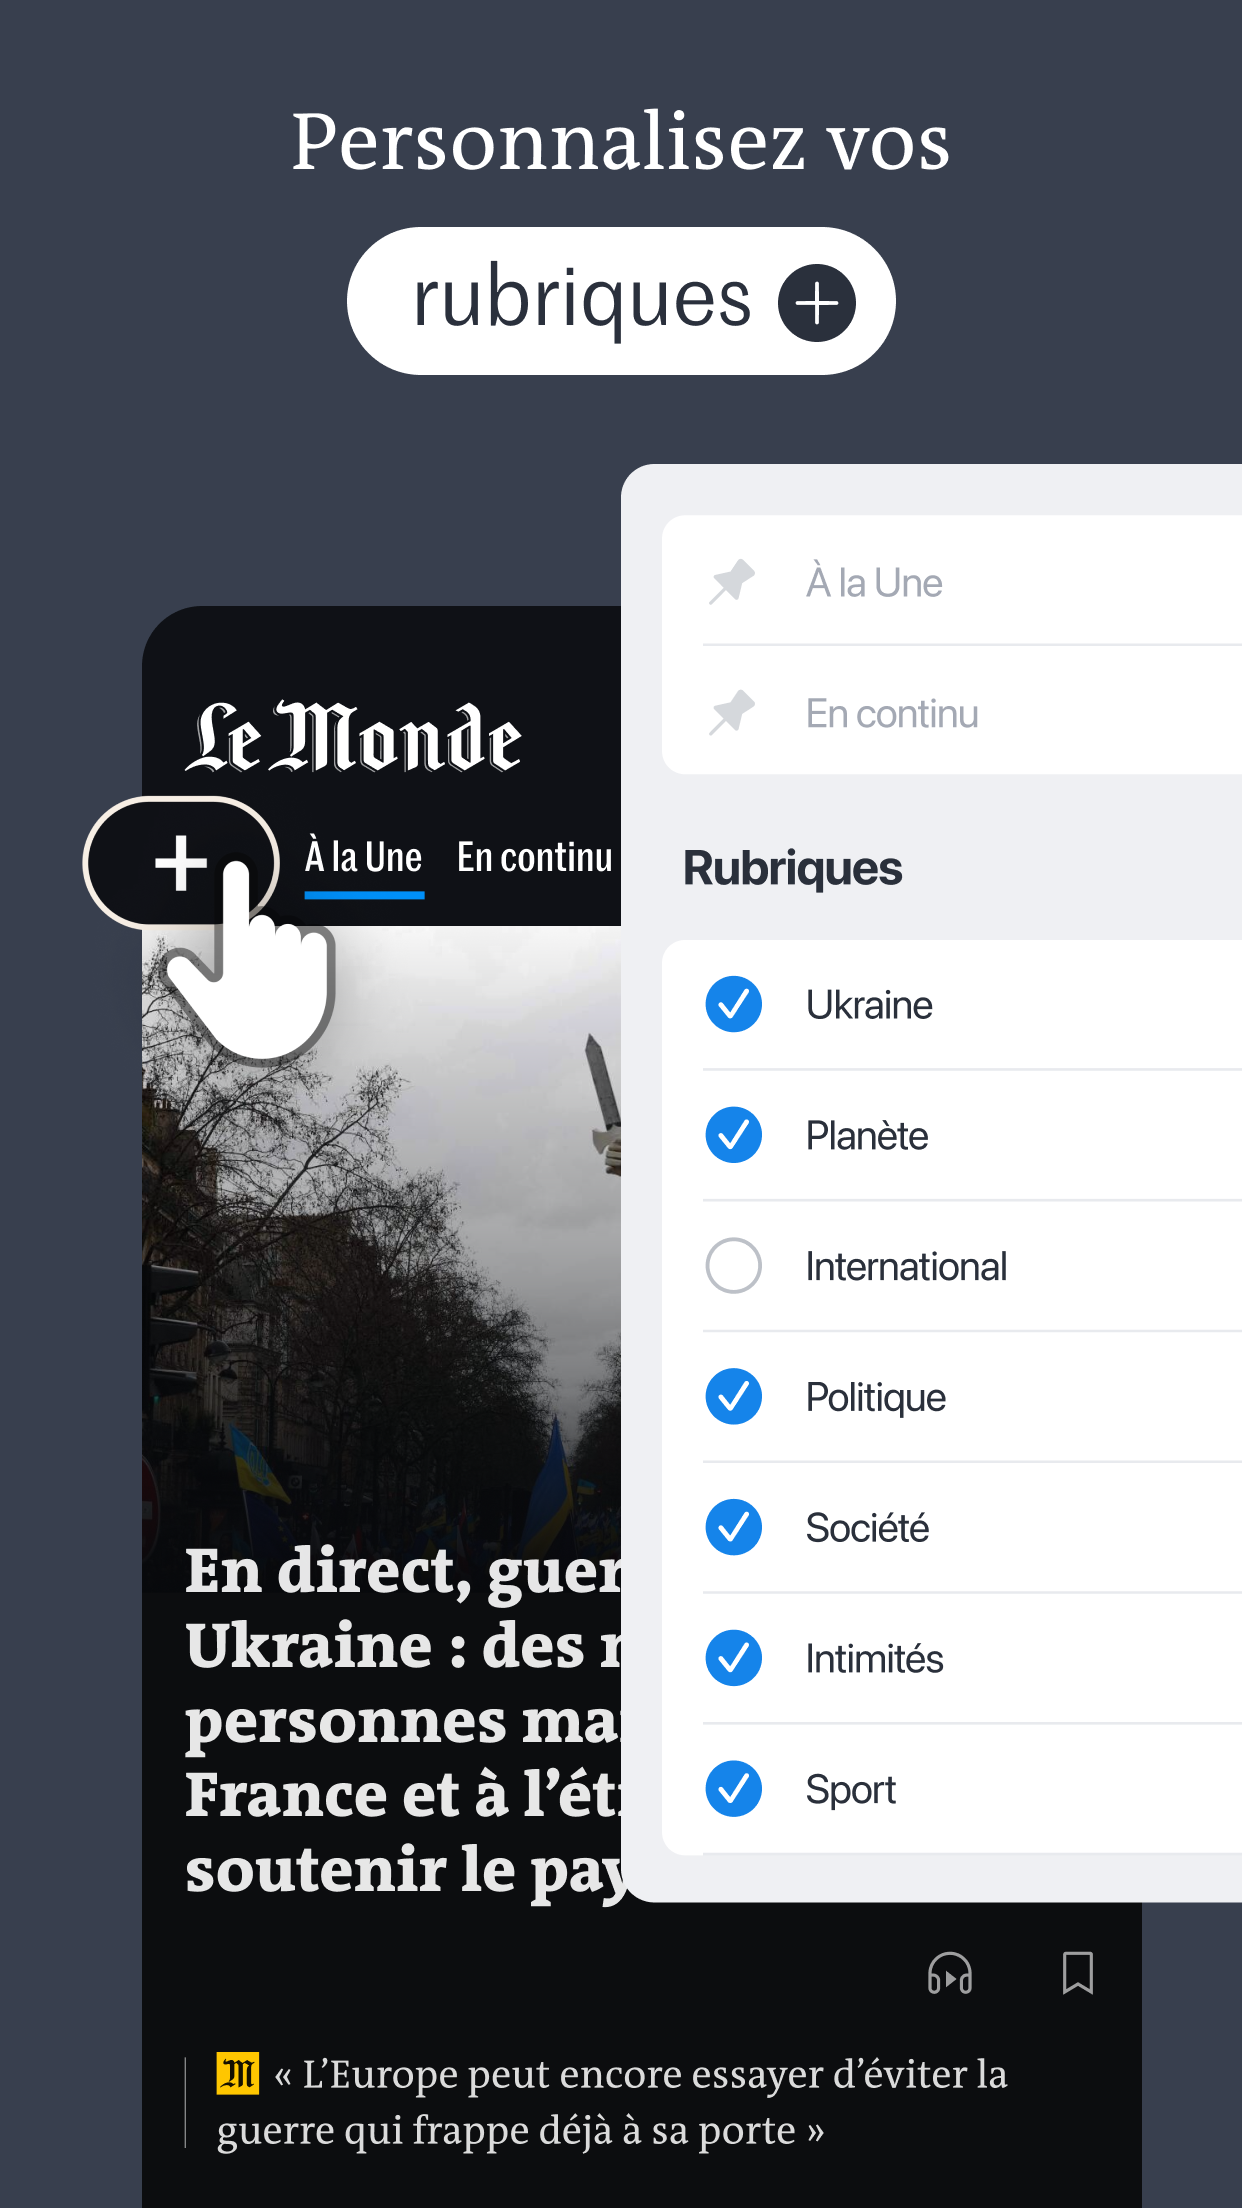The height and width of the screenshot is (2208, 1242).
Task: Click the rubriques pill button
Action: click(x=621, y=301)
